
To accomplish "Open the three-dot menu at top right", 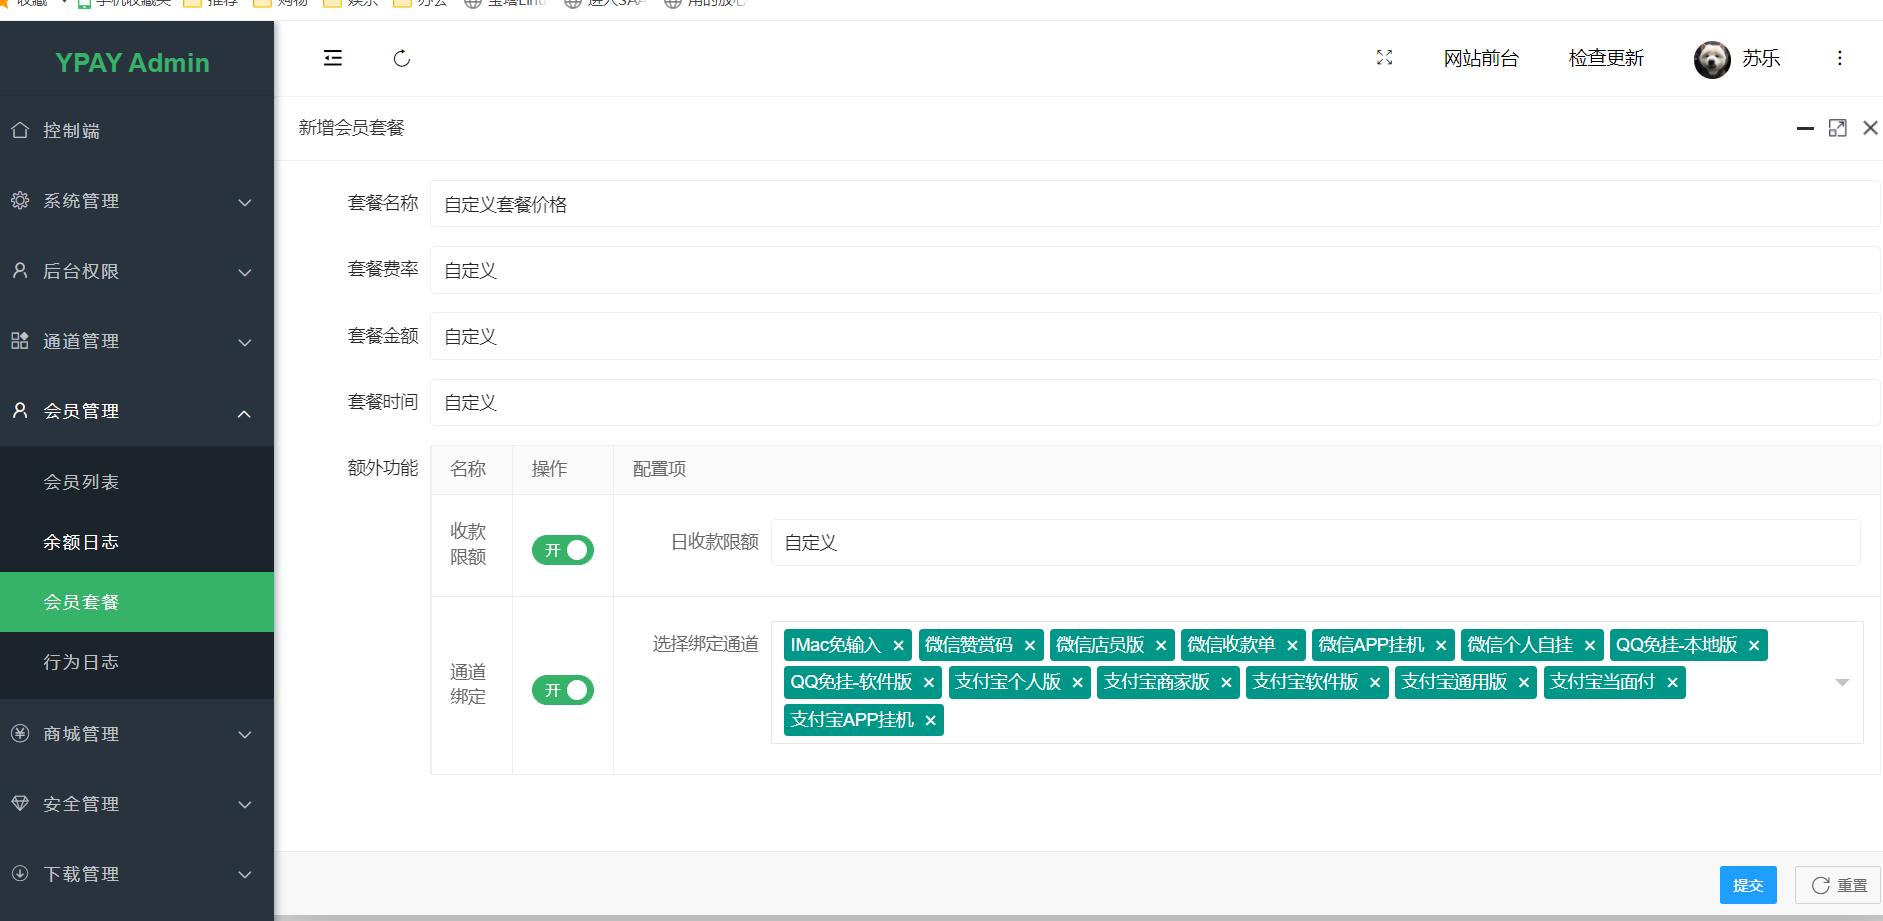I will tap(1840, 58).
